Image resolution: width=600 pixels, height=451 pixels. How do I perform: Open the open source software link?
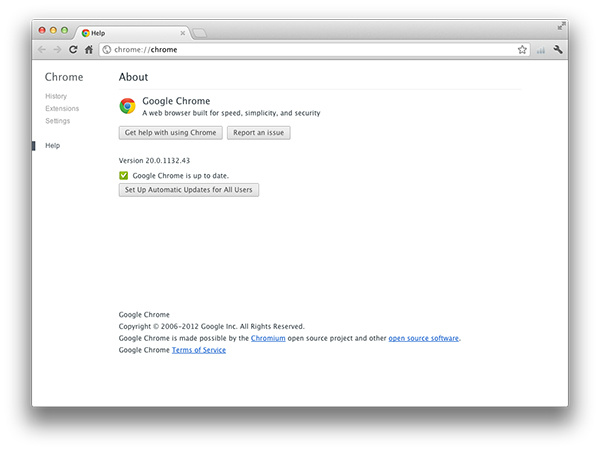click(x=424, y=338)
